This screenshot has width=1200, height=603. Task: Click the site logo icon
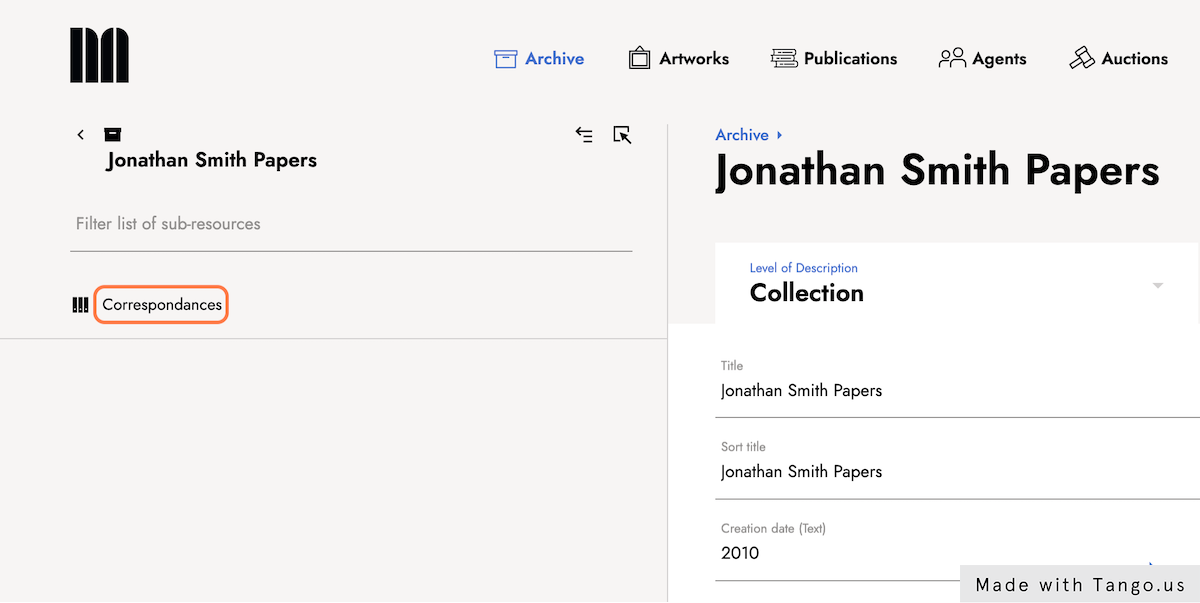coord(99,55)
